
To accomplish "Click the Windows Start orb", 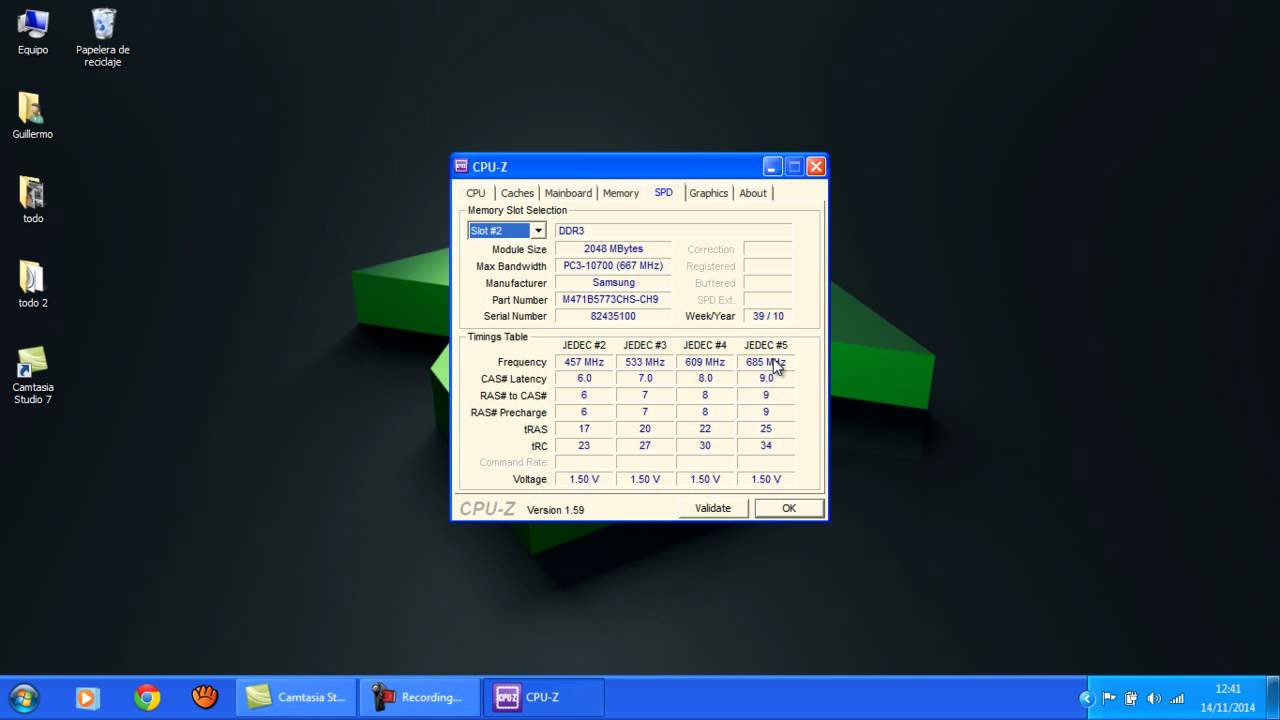I will (x=24, y=697).
